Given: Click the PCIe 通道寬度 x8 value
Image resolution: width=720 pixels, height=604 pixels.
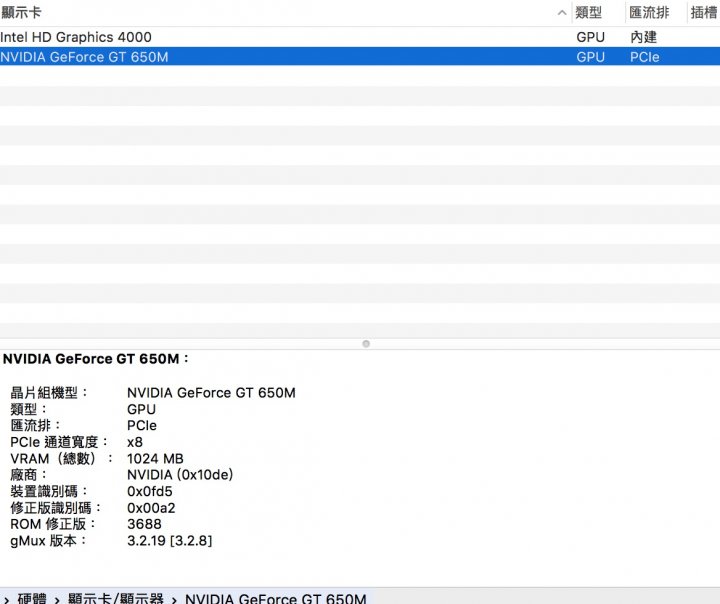Looking at the screenshot, I should pos(135,442).
